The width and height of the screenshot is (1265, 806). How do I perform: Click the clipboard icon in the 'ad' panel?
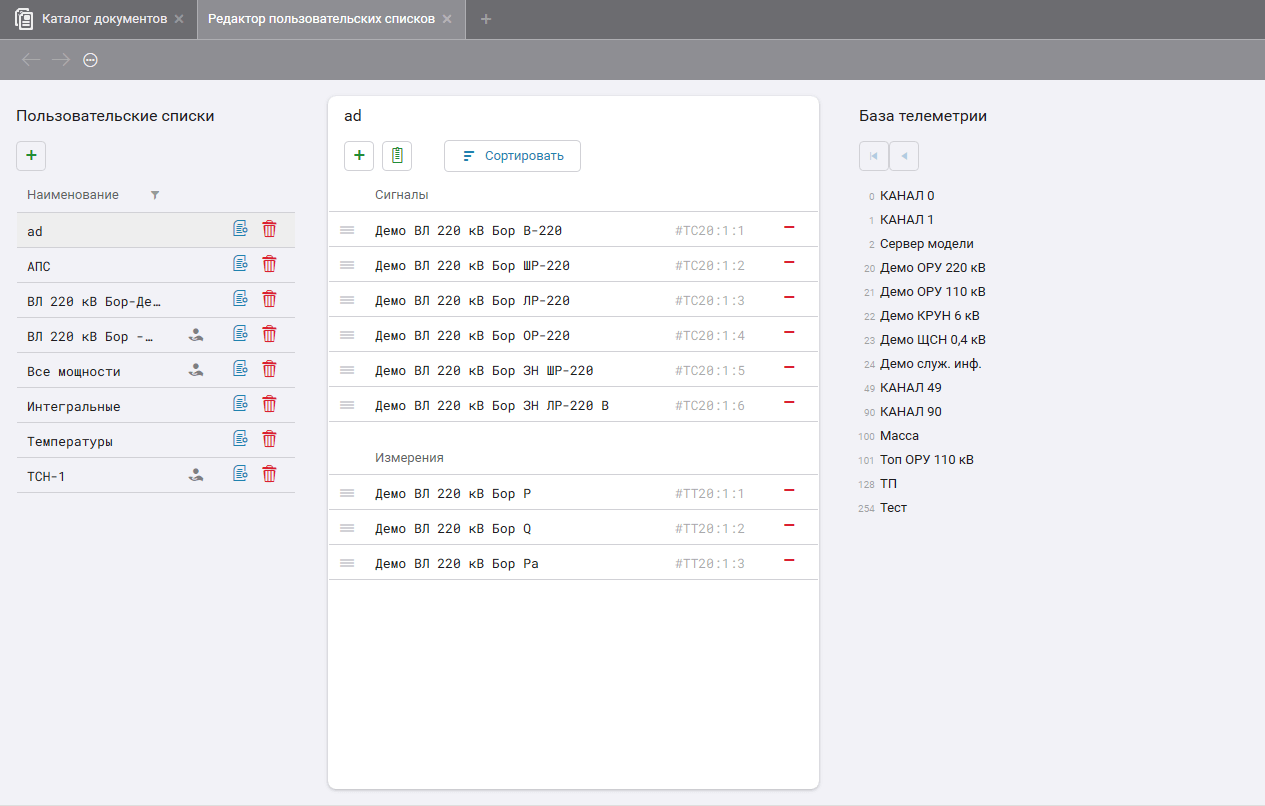[397, 156]
